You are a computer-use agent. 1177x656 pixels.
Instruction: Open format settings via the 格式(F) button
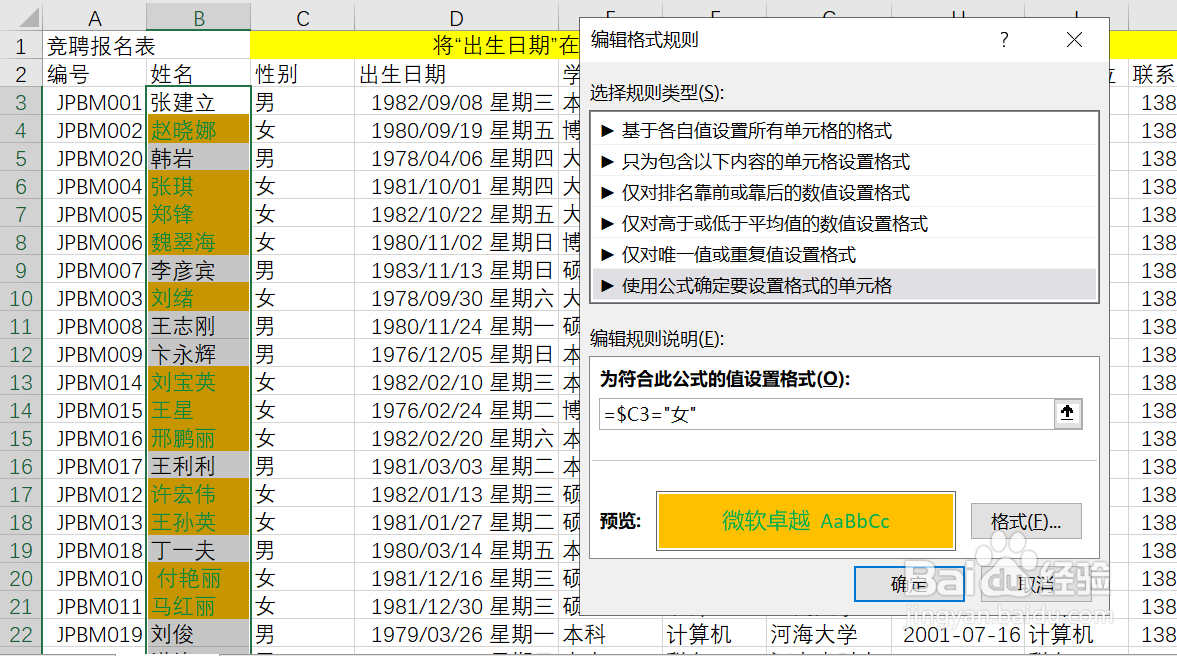(x=1026, y=521)
